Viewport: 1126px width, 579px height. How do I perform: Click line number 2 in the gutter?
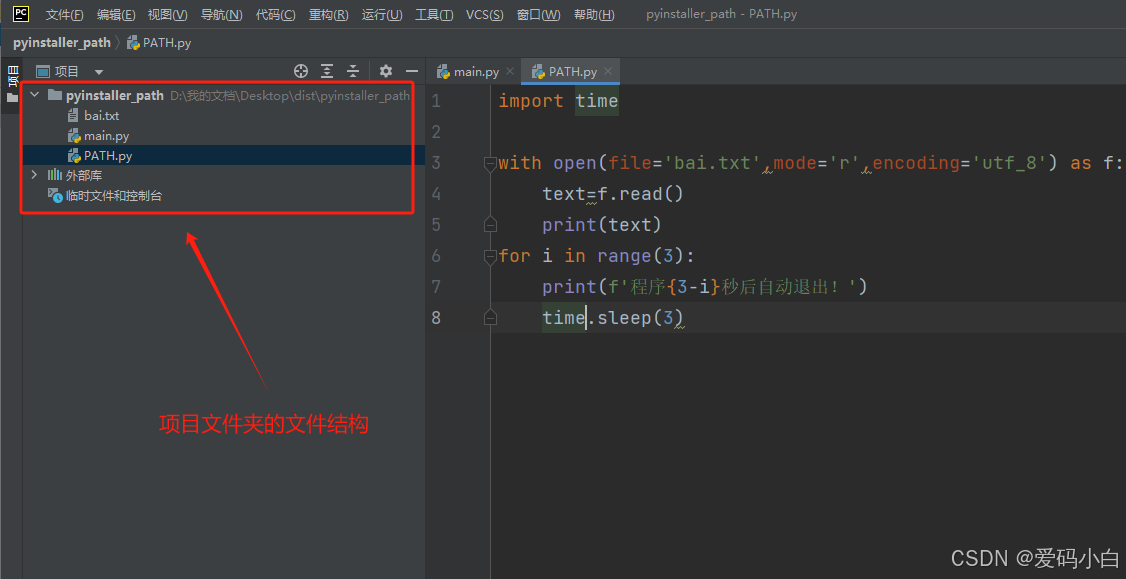pos(436,132)
